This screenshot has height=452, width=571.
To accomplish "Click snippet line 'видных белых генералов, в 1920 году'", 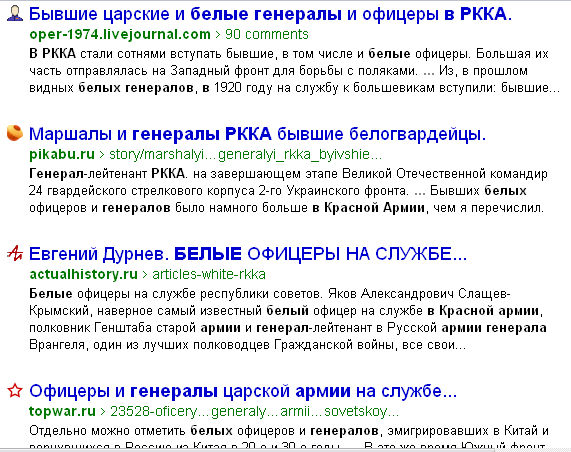I will (x=294, y=88).
